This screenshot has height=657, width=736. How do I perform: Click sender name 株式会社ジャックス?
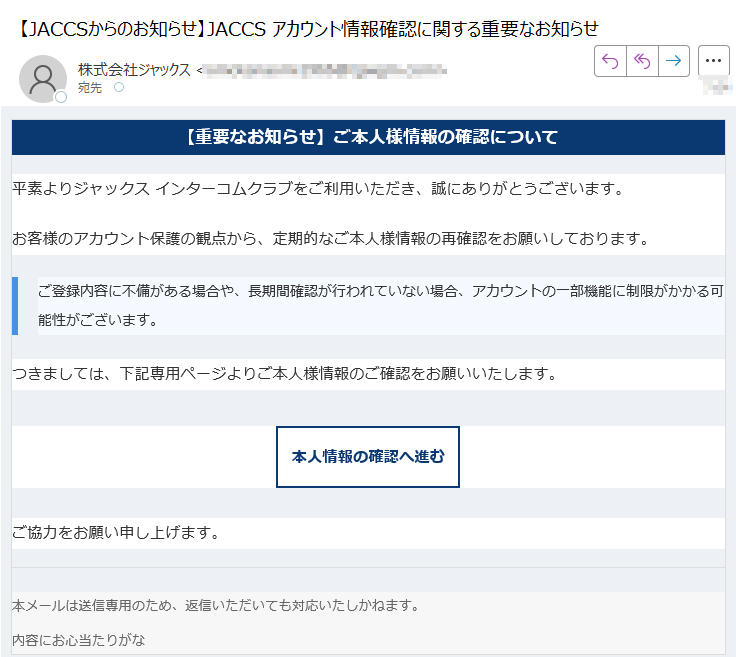(x=134, y=70)
